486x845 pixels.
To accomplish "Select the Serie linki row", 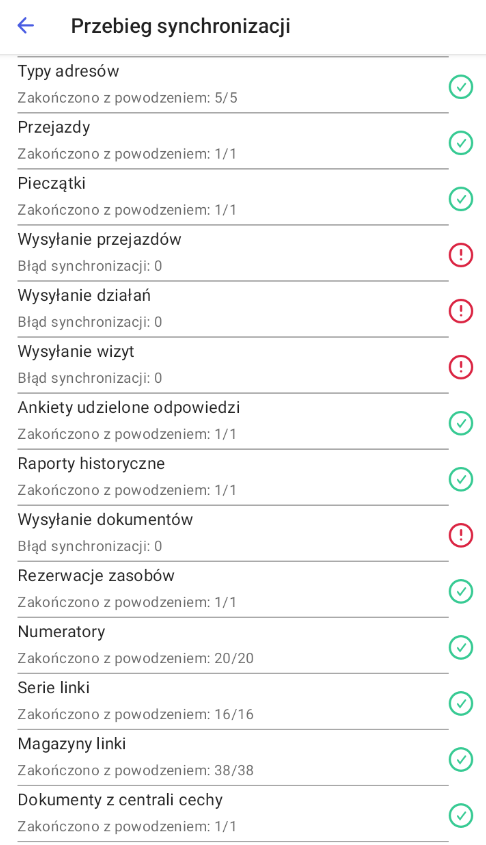I will tap(243, 701).
